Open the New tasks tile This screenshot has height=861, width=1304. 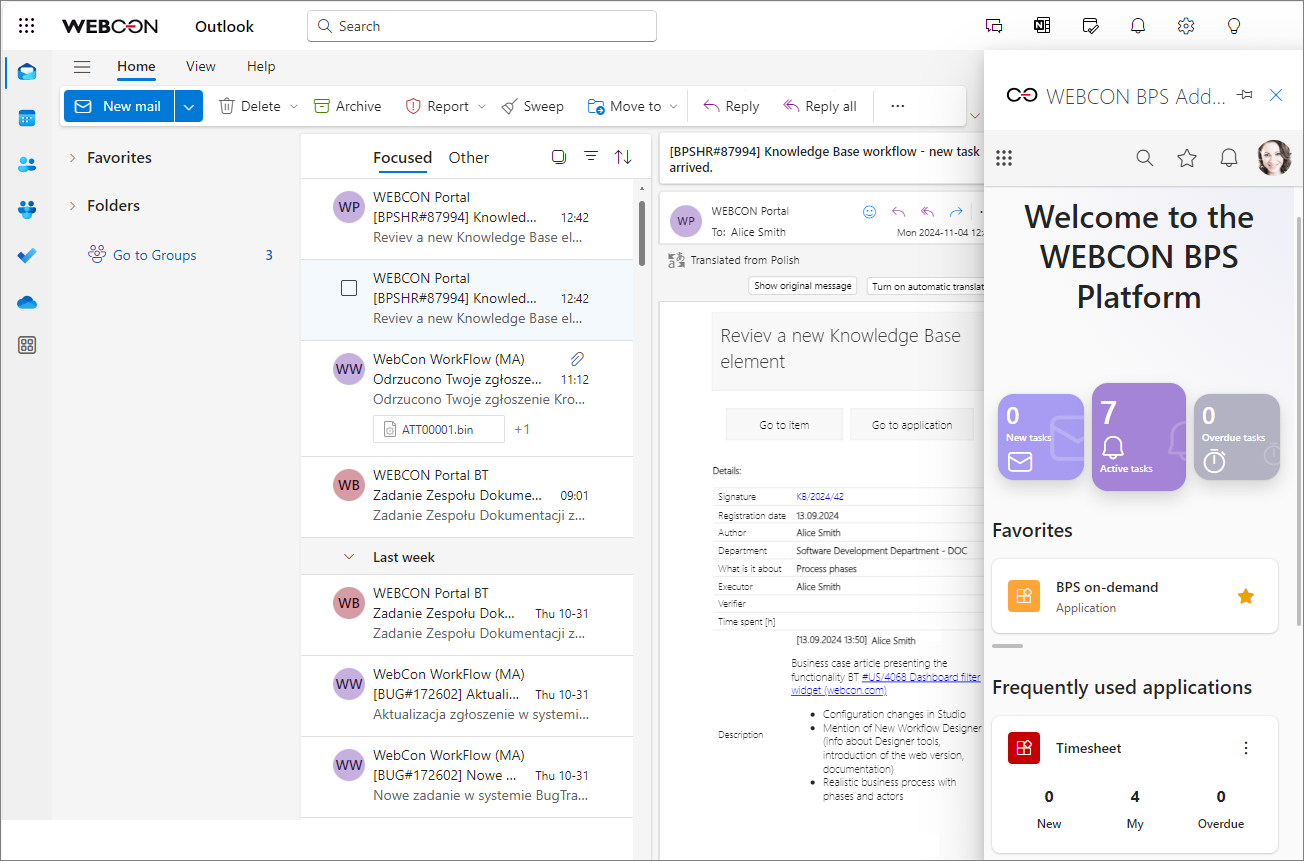click(x=1041, y=437)
